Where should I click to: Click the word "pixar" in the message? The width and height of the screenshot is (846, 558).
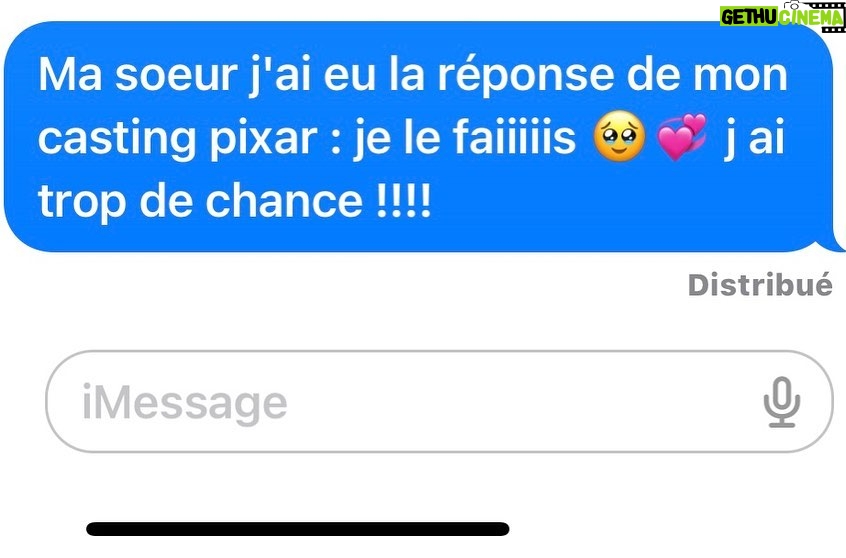point(263,138)
